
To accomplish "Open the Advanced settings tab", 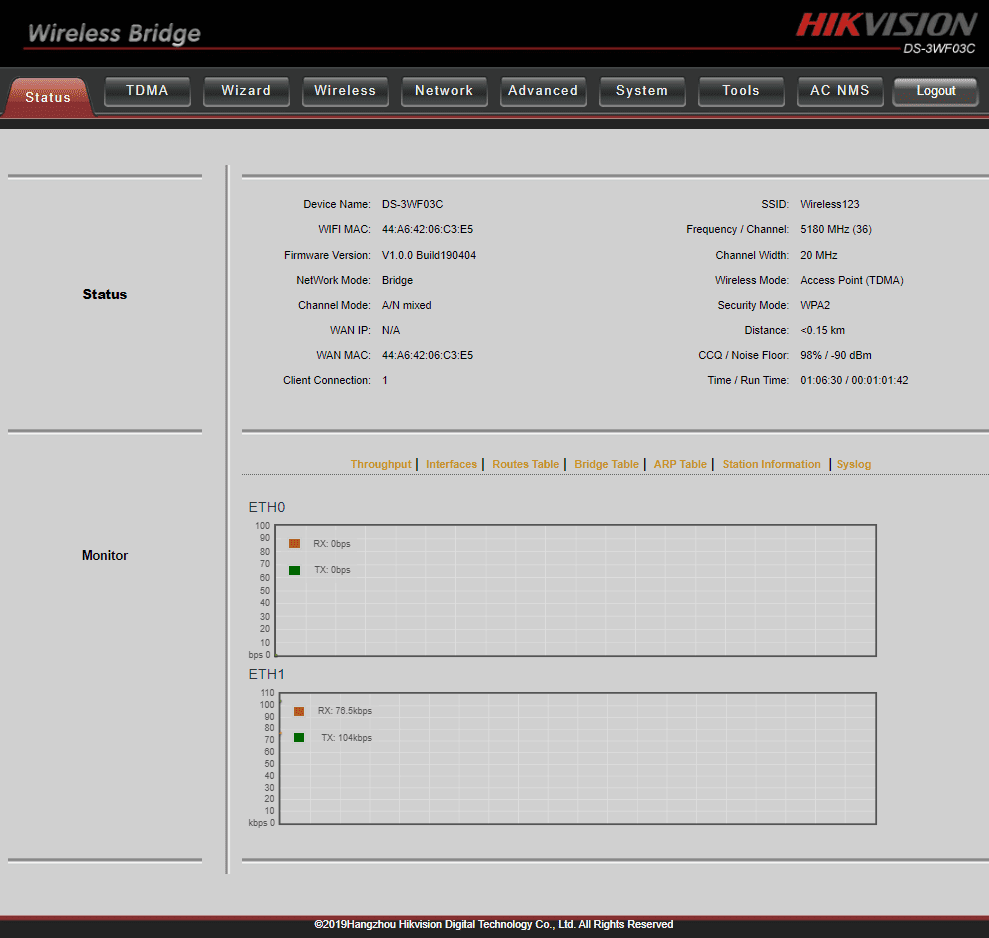I will pyautogui.click(x=543, y=91).
